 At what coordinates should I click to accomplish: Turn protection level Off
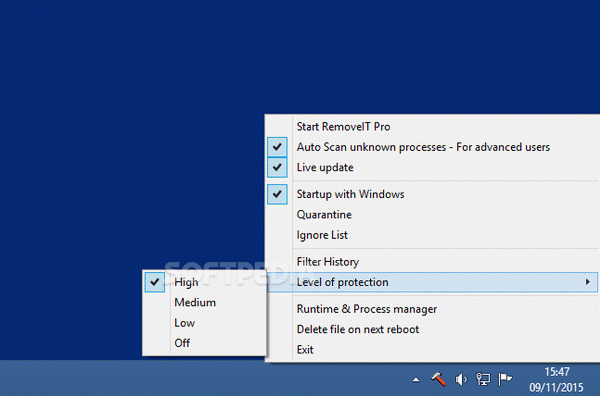pos(204,343)
